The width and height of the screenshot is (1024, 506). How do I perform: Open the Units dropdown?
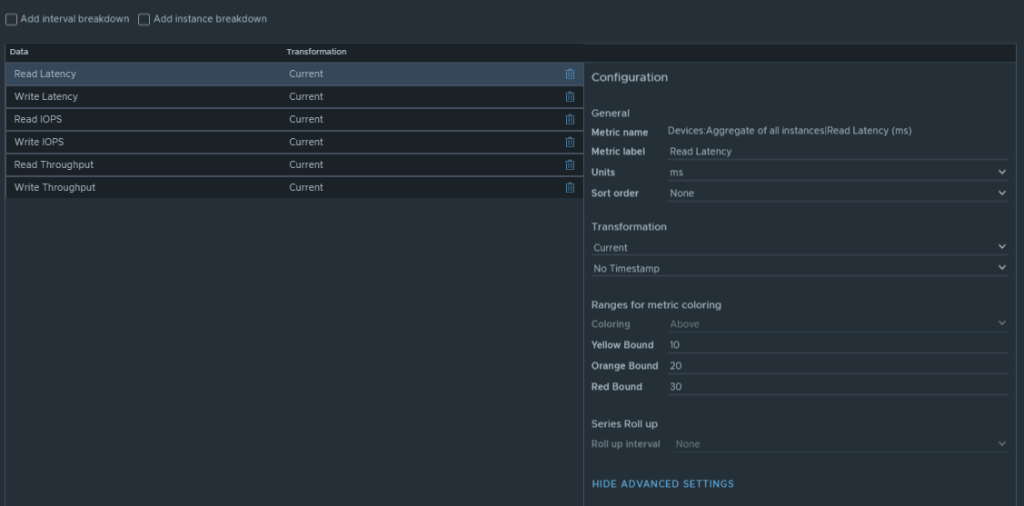coord(837,172)
